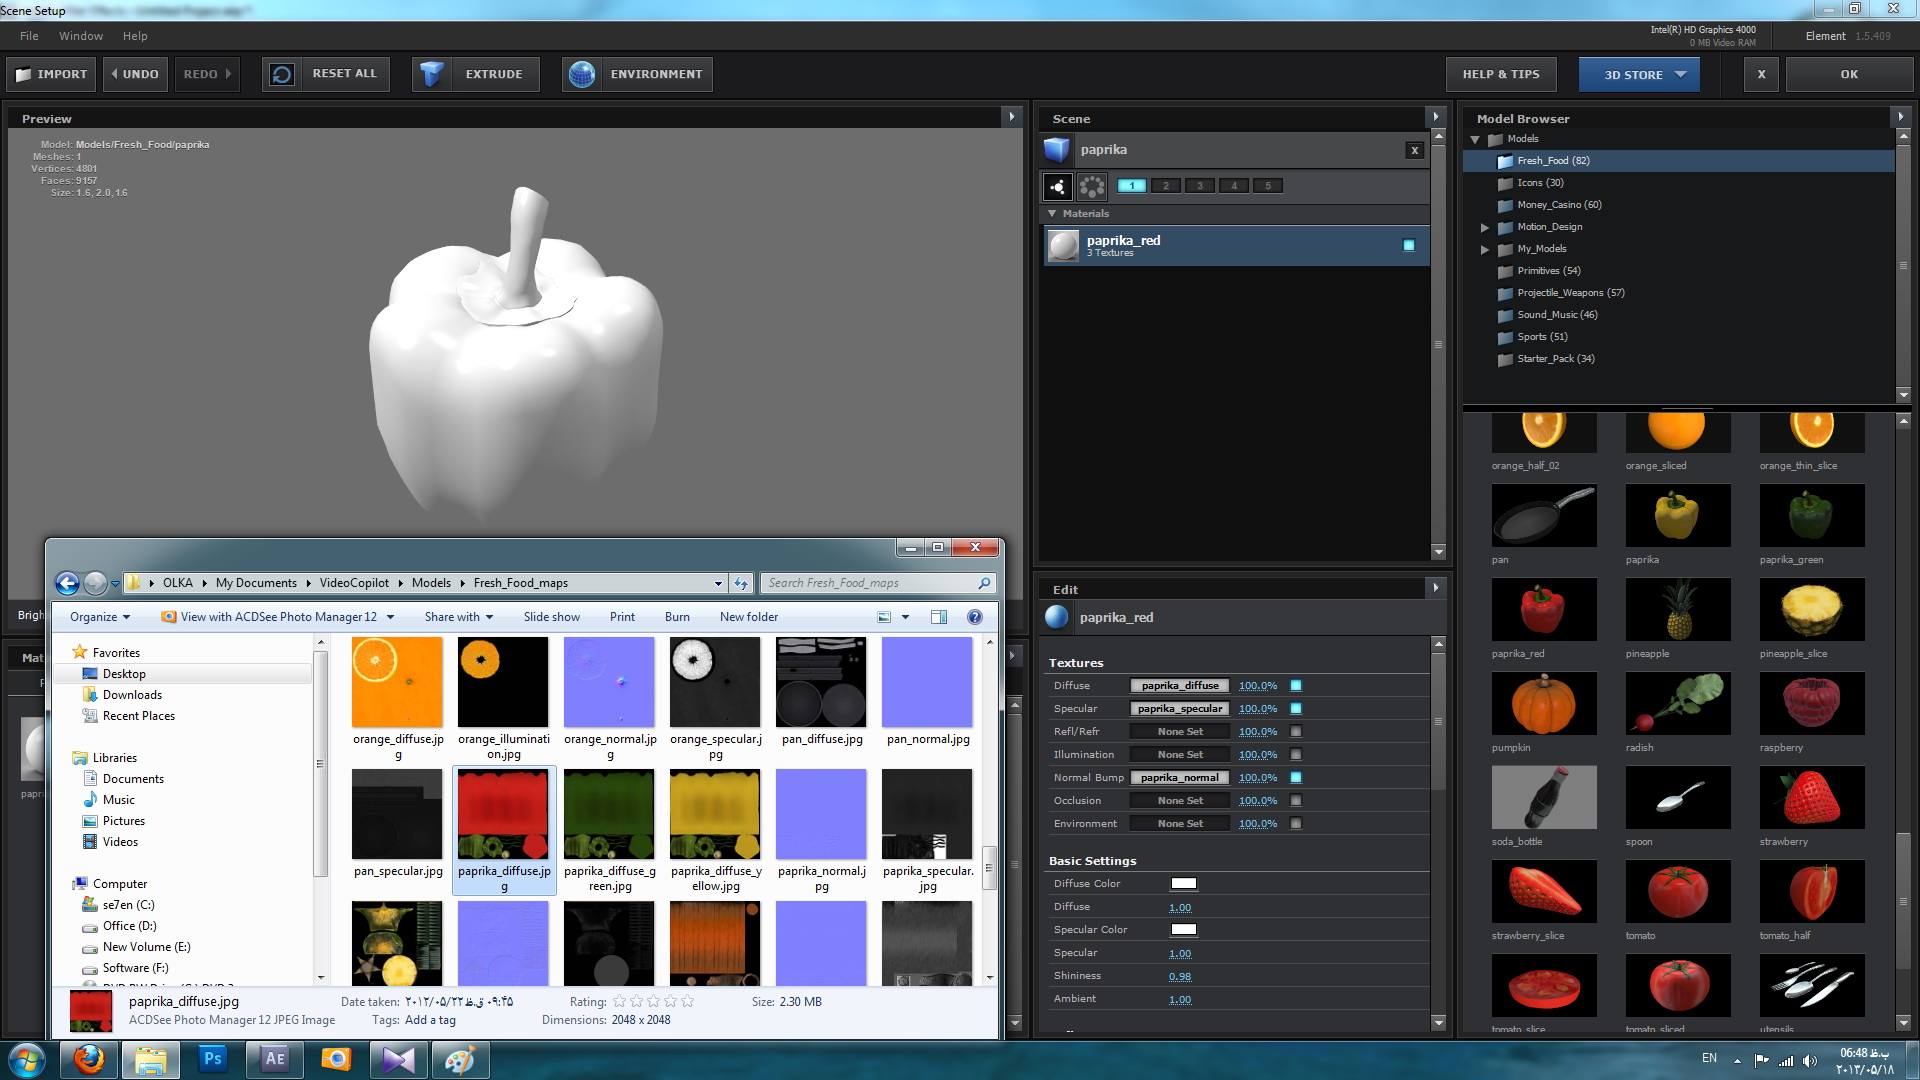The image size is (1920, 1080).
Task: Toggle the Diffuse texture enable checkbox
Action: pyautogui.click(x=1296, y=686)
